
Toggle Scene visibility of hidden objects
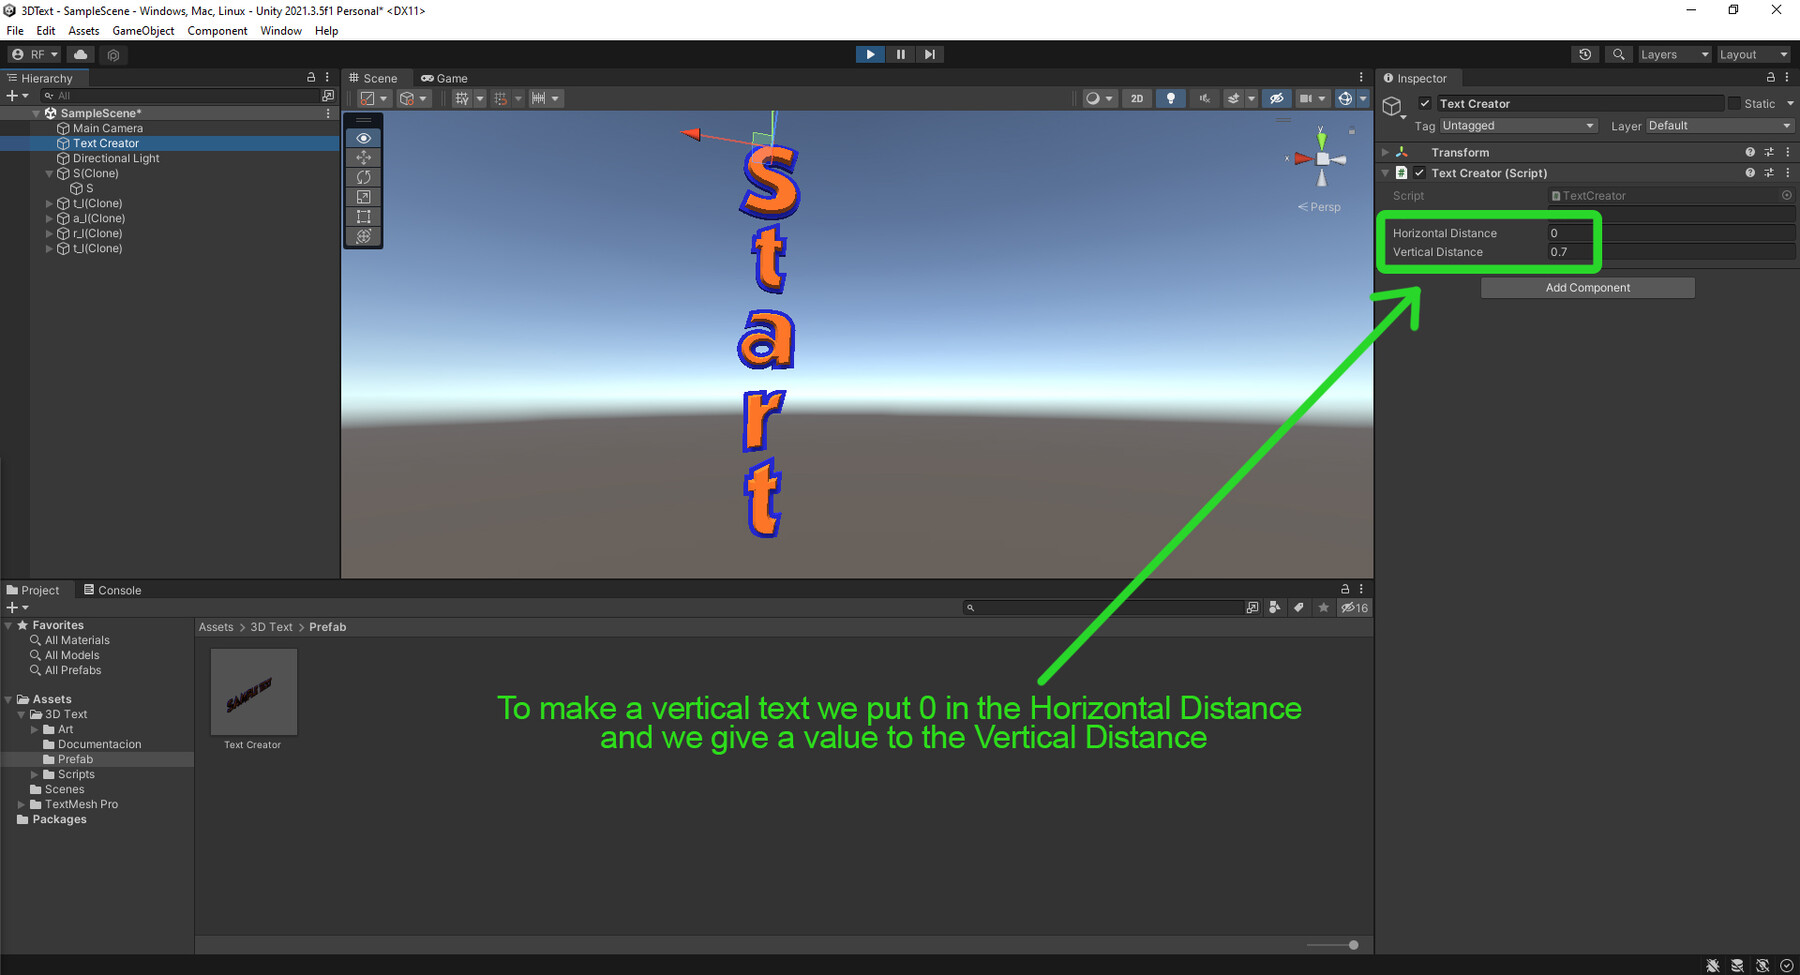pyautogui.click(x=1276, y=98)
